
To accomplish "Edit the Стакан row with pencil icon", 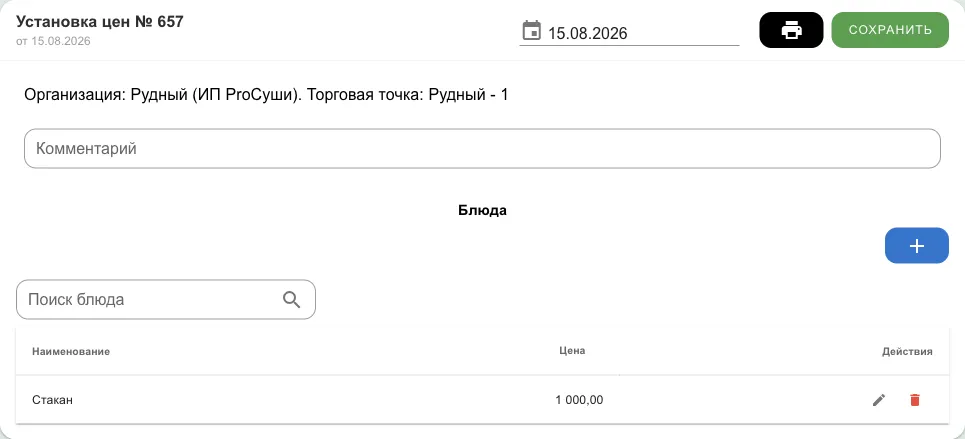I will point(879,400).
